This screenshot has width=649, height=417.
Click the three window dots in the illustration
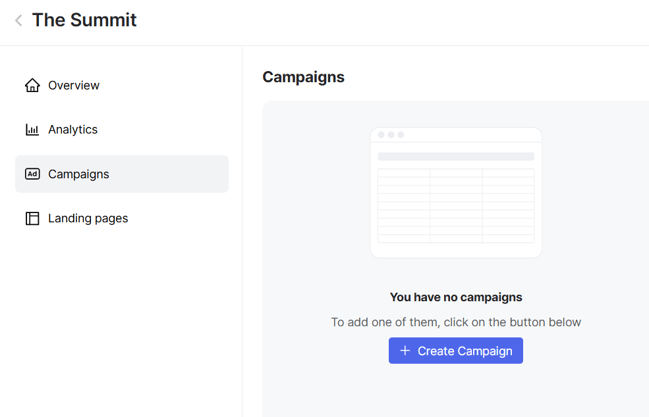[x=391, y=135]
